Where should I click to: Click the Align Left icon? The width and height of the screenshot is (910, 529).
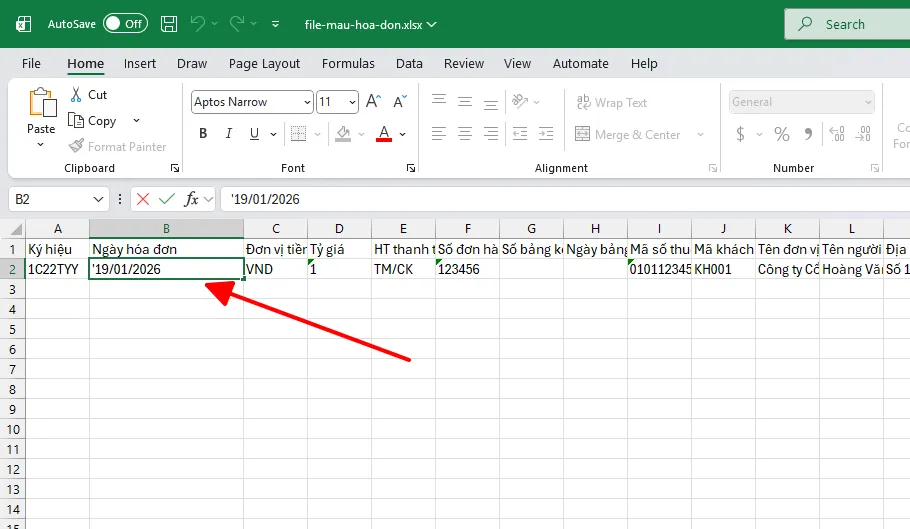click(439, 134)
